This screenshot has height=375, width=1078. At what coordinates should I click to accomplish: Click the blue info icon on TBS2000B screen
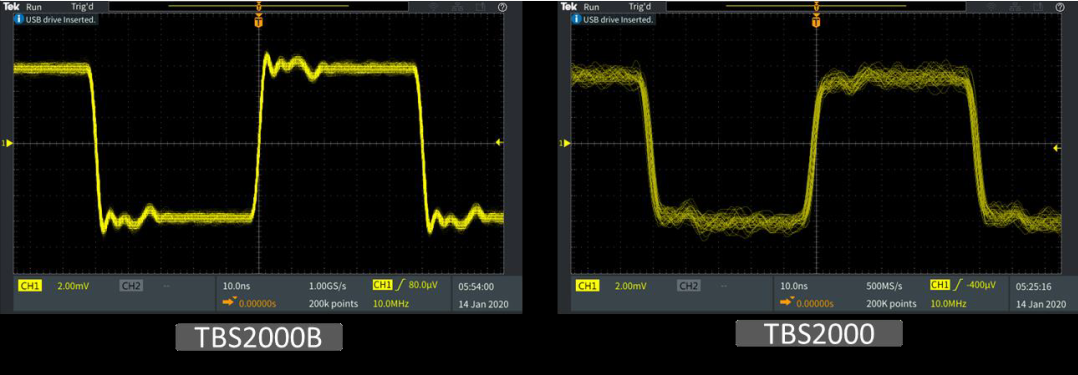19,19
